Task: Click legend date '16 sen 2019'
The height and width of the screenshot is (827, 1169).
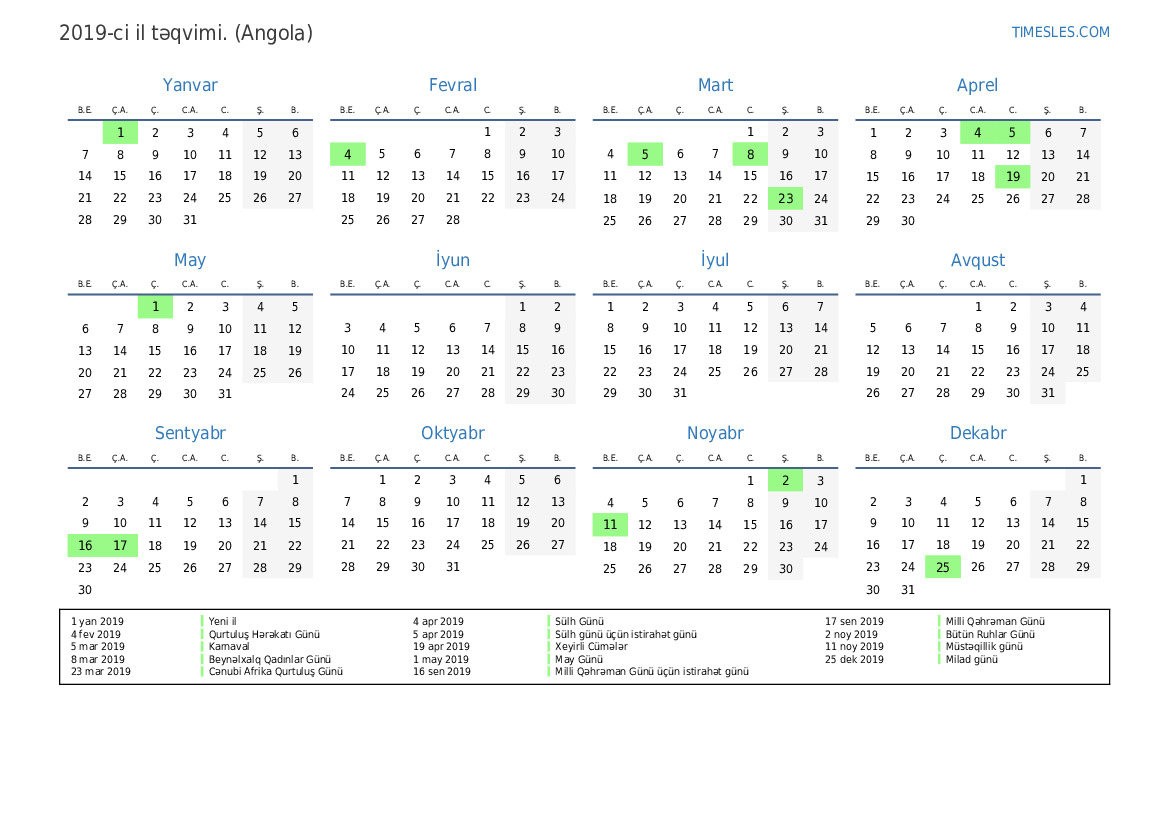Action: click(x=442, y=671)
